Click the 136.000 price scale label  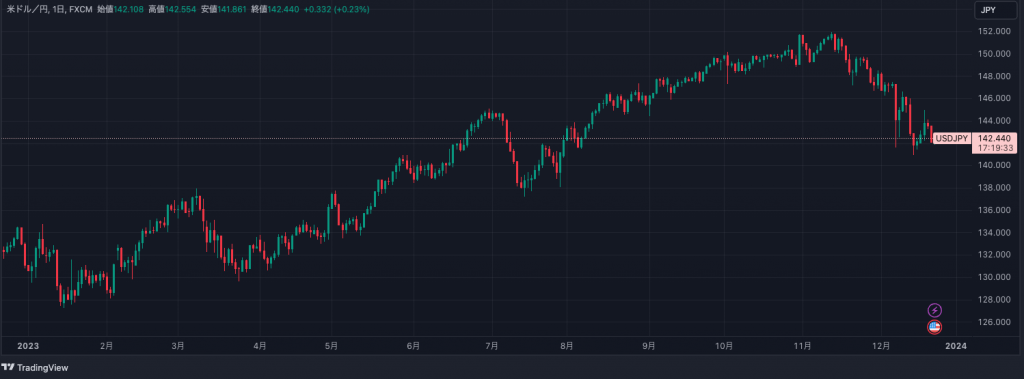pos(995,210)
